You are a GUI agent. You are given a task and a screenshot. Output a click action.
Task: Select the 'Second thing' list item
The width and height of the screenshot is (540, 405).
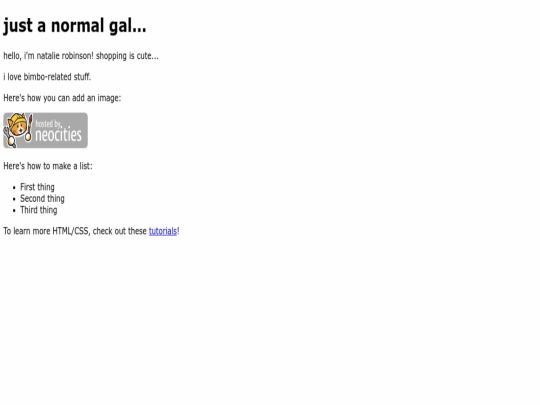pos(42,198)
